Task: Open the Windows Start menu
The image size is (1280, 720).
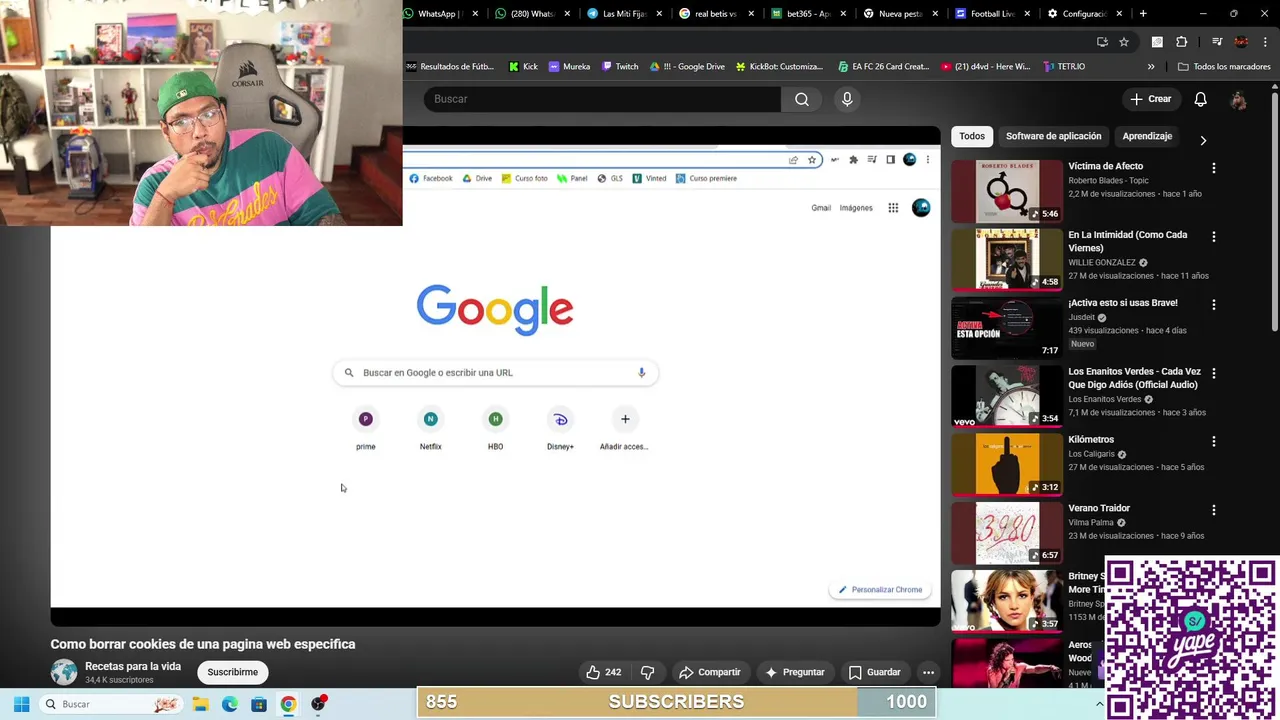Action: pyautogui.click(x=21, y=704)
